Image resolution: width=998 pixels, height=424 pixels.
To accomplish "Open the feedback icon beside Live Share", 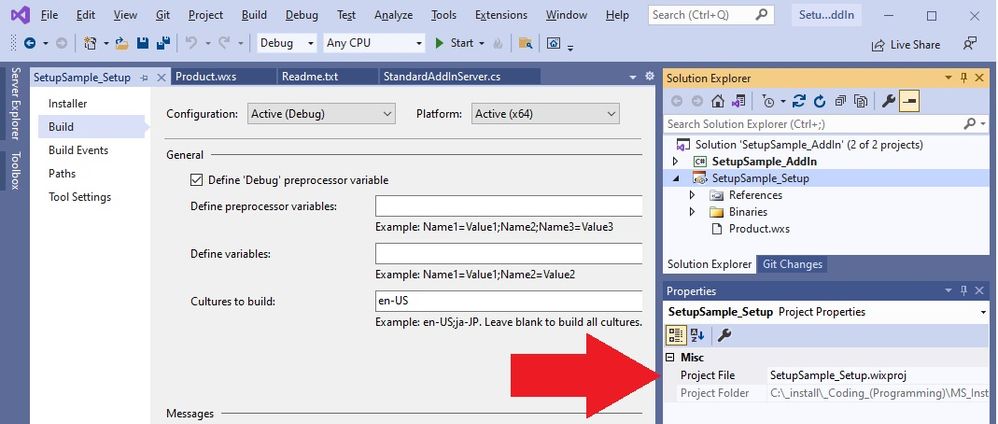I will tap(970, 43).
